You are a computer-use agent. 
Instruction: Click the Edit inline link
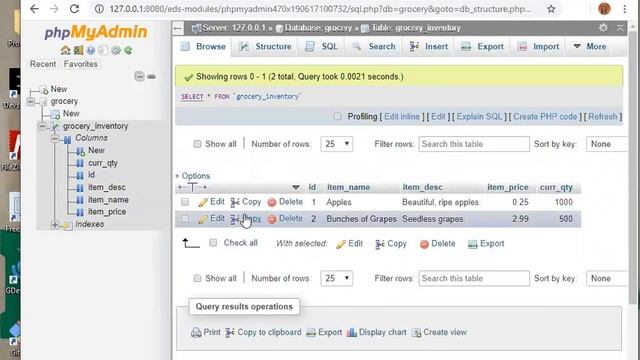[x=402, y=117]
